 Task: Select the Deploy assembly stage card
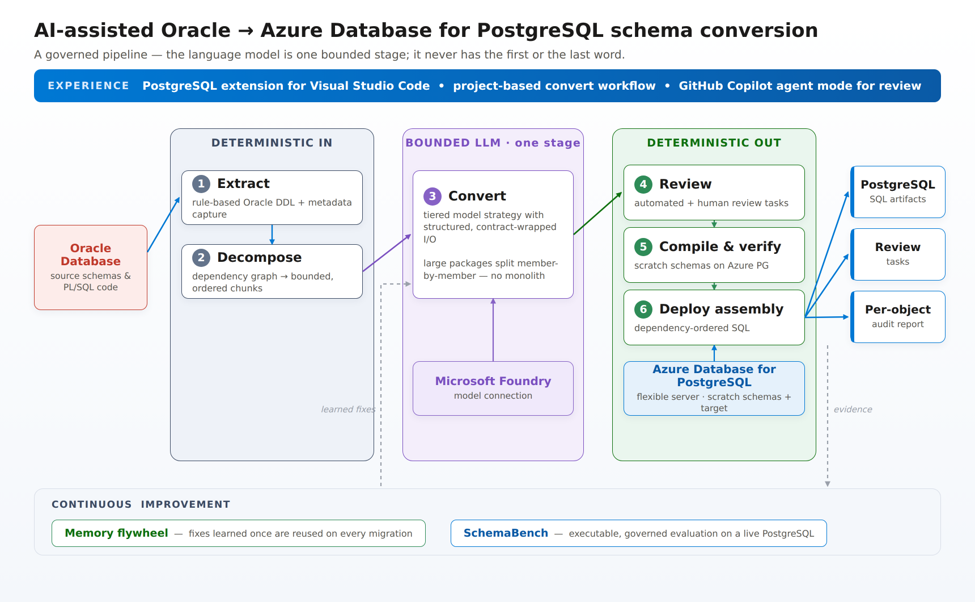point(714,317)
